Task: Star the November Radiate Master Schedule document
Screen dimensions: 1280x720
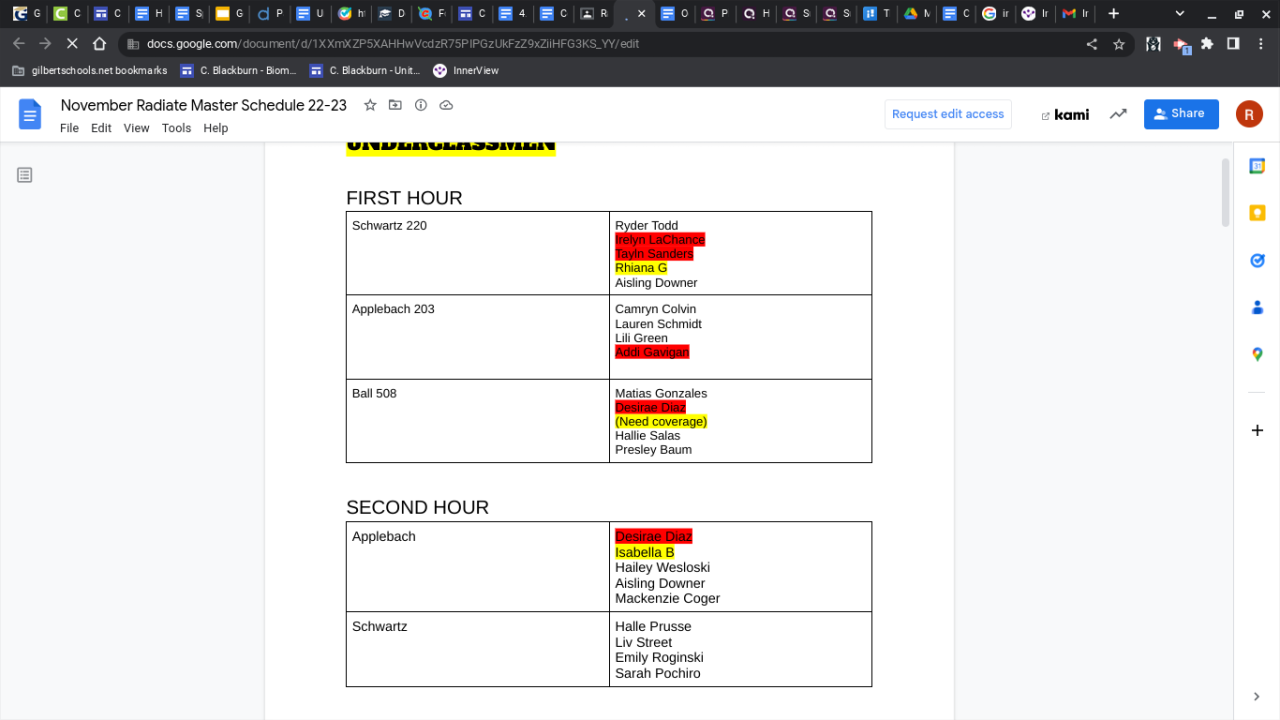Action: coord(370,105)
